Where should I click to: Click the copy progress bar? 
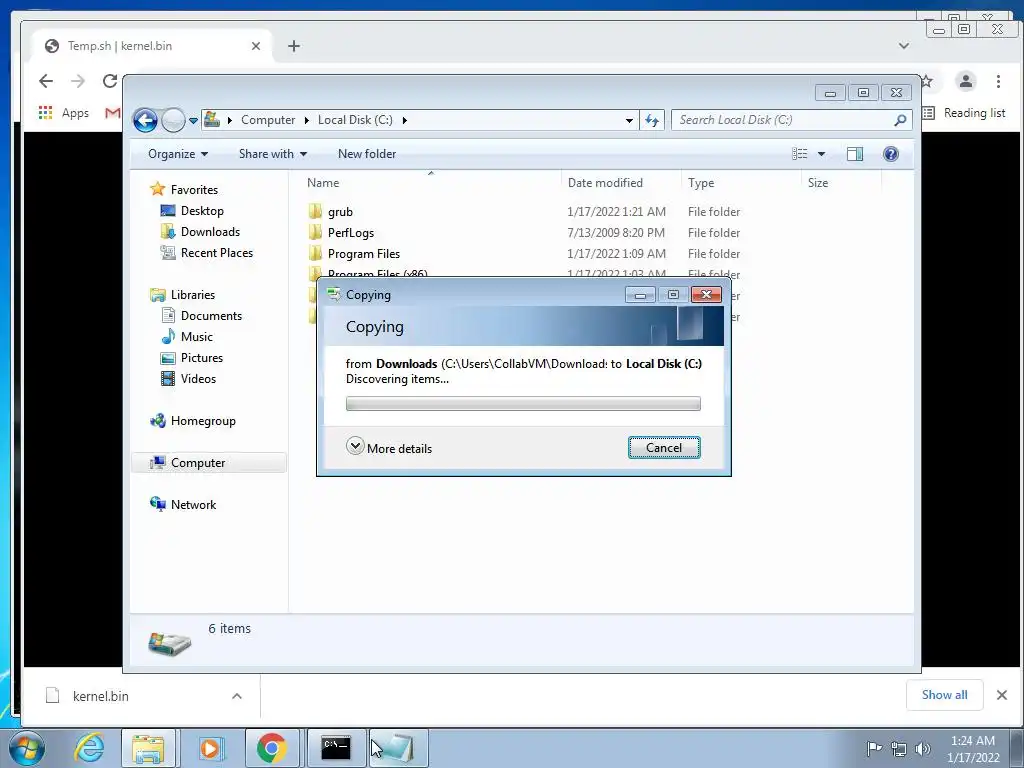point(523,404)
